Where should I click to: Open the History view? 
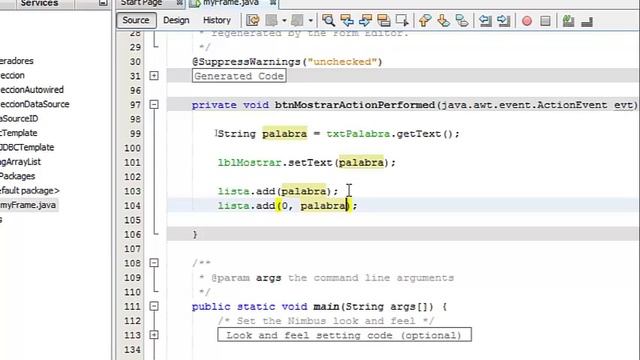(x=217, y=20)
